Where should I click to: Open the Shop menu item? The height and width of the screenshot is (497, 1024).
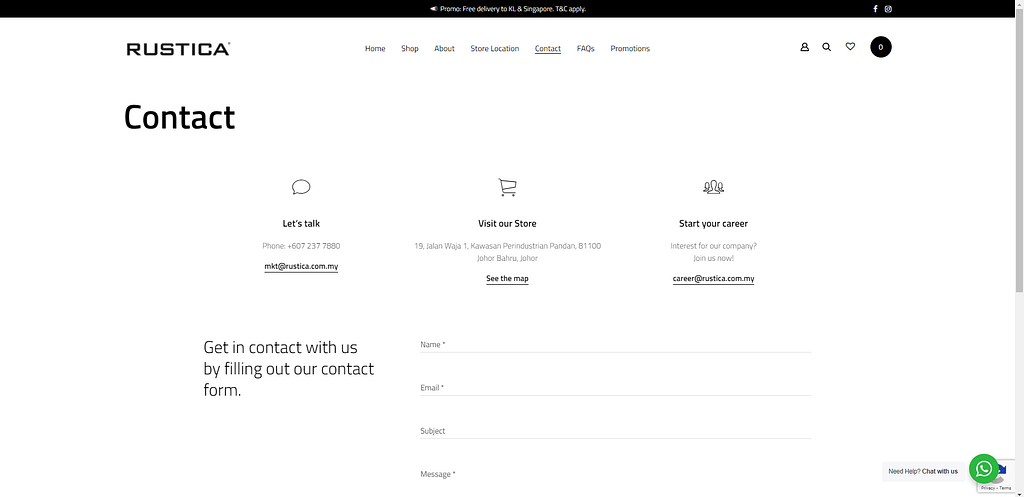pos(410,49)
